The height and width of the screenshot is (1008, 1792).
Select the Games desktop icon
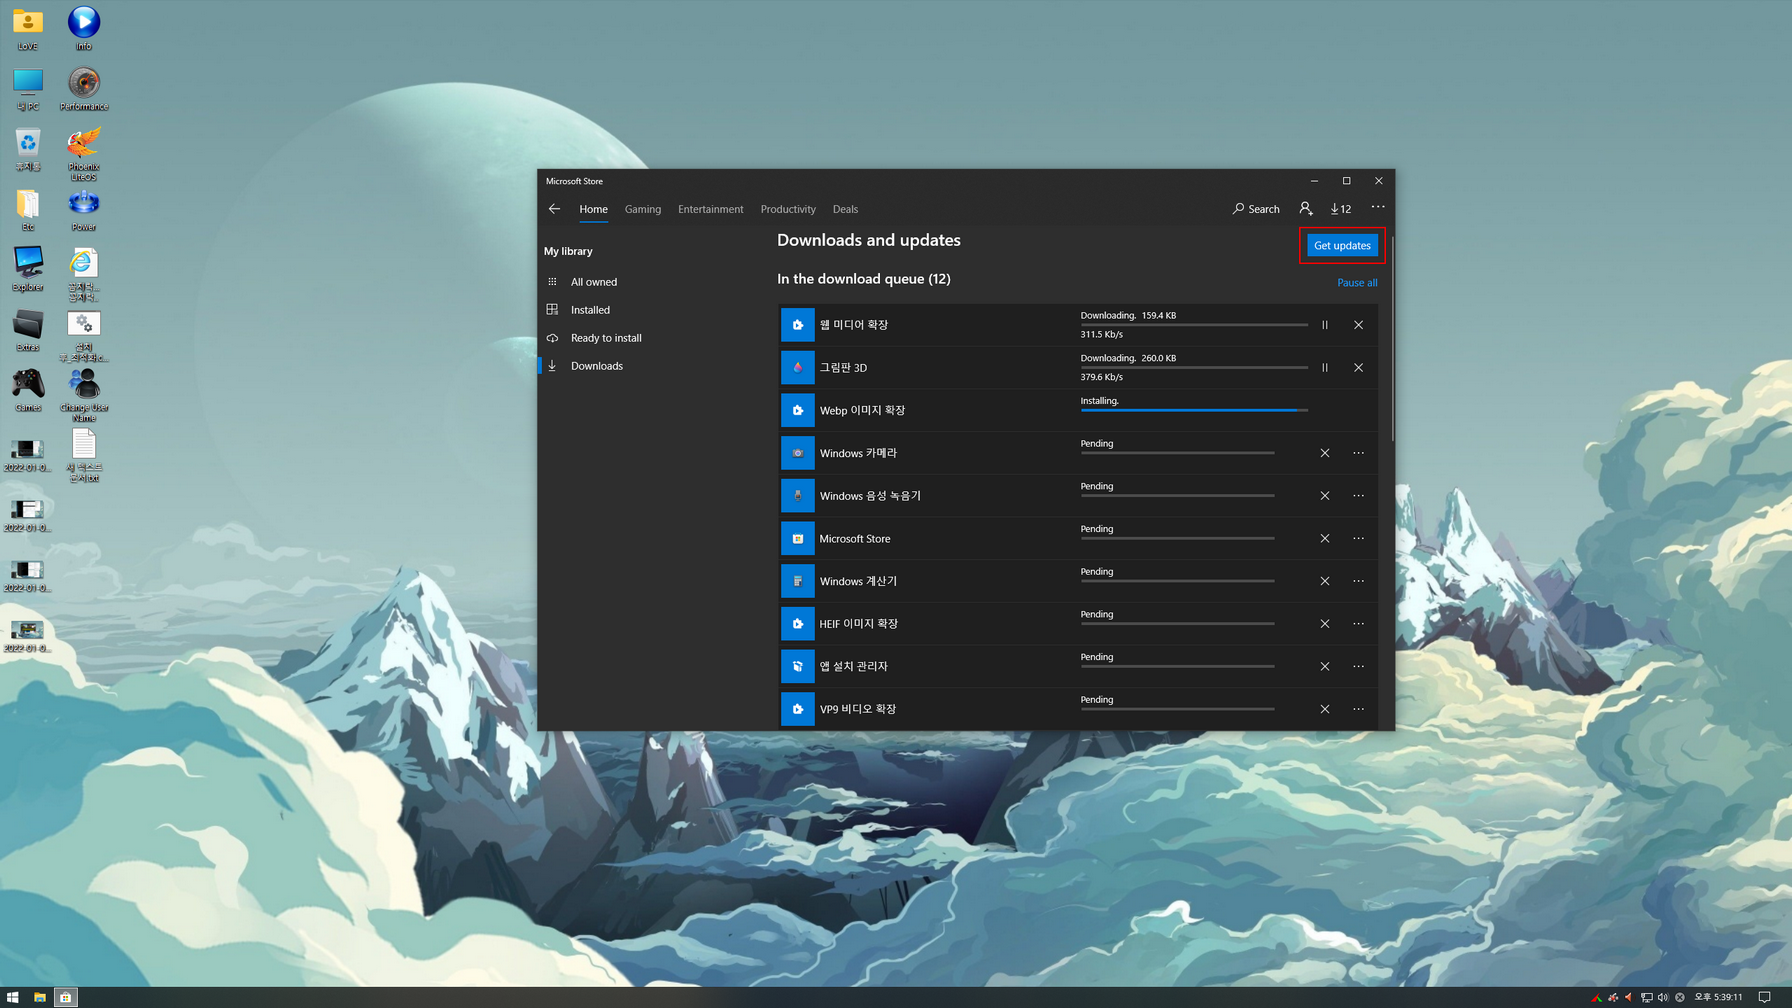click(x=28, y=390)
